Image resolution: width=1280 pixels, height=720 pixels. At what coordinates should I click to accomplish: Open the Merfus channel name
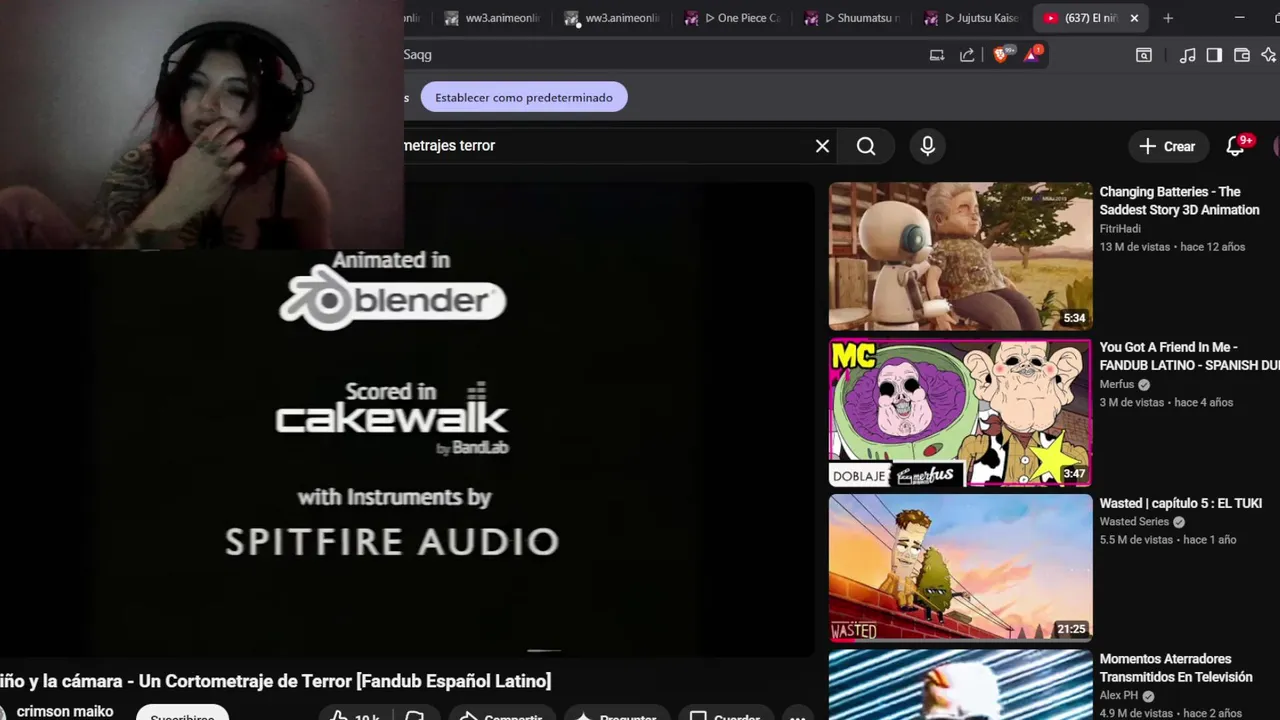1117,384
